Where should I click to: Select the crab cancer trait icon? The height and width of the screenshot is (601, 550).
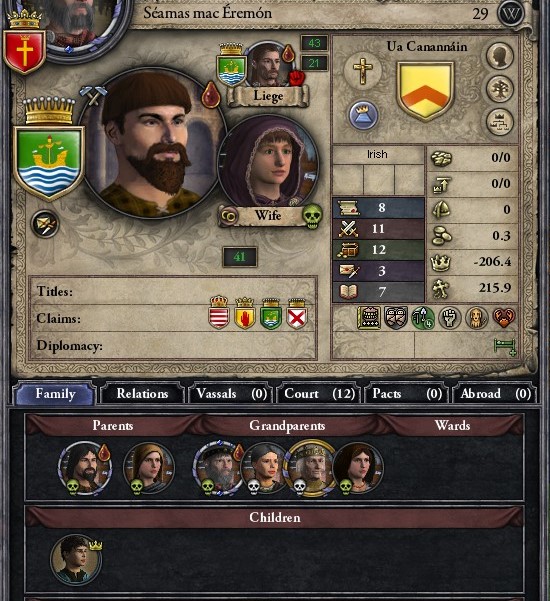[x=503, y=318]
